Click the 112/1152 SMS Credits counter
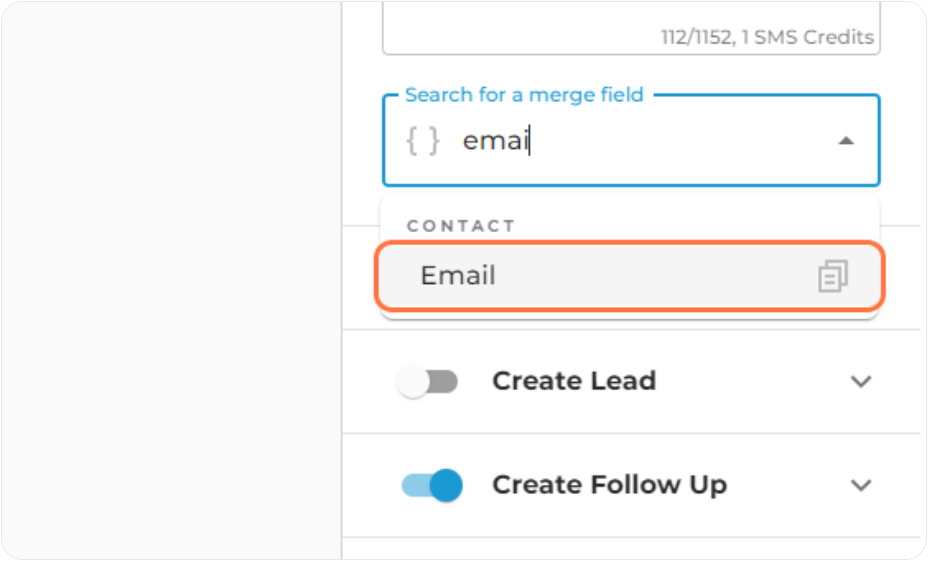Viewport: 930px width, 563px height. (x=767, y=37)
